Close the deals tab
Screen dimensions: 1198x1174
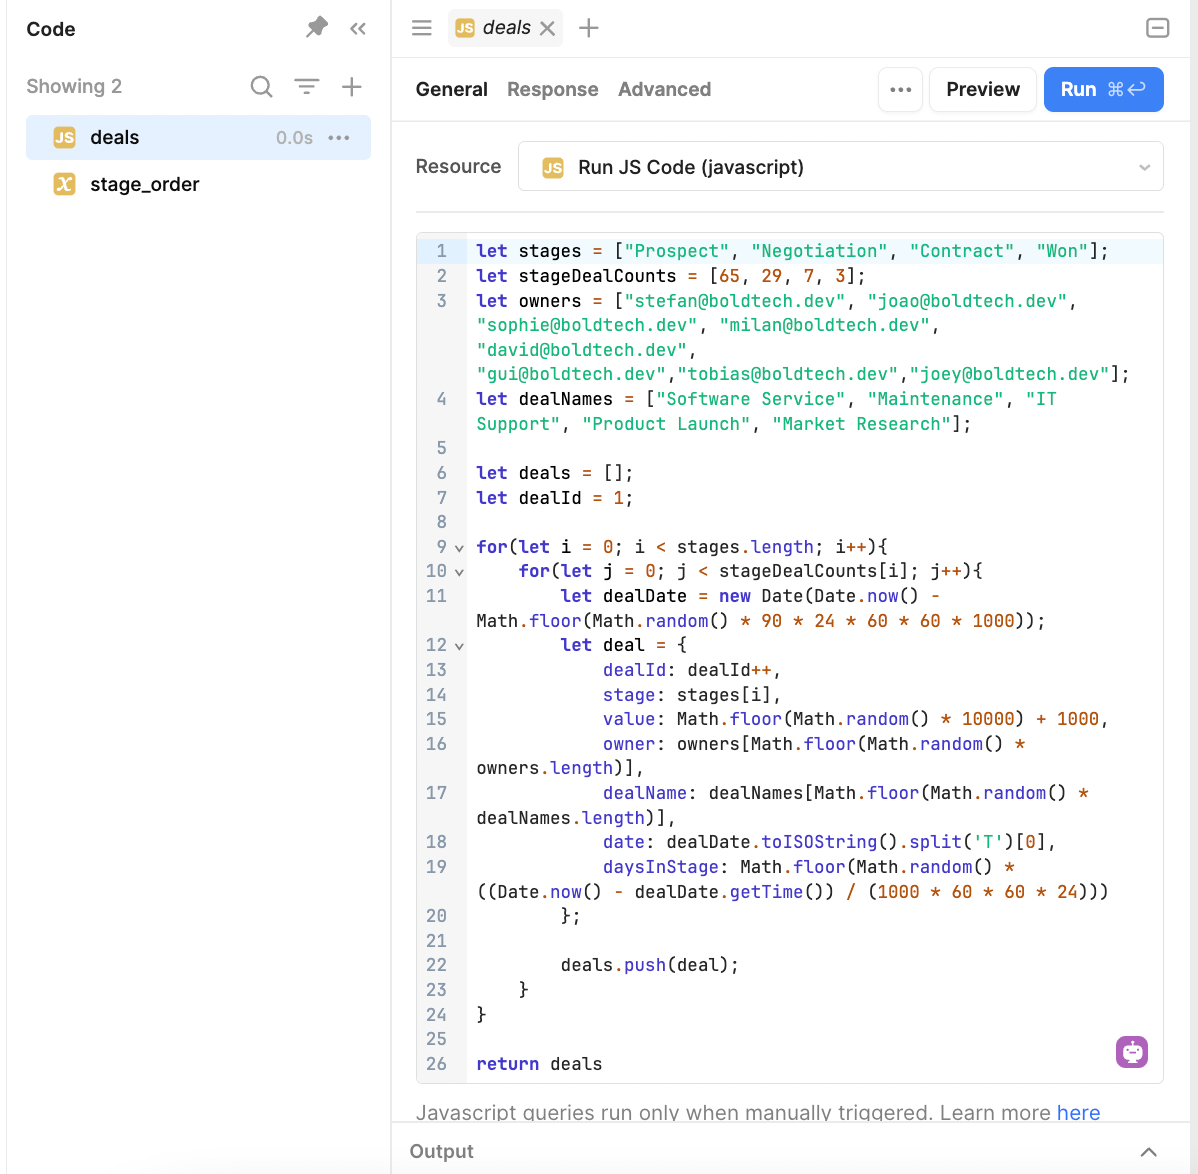(x=547, y=28)
